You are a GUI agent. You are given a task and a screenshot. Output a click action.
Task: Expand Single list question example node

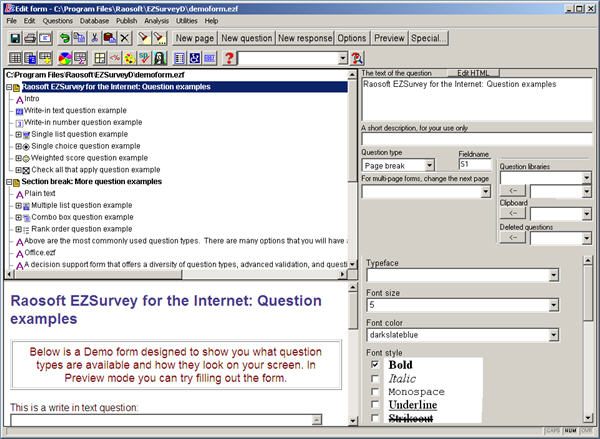(18, 134)
